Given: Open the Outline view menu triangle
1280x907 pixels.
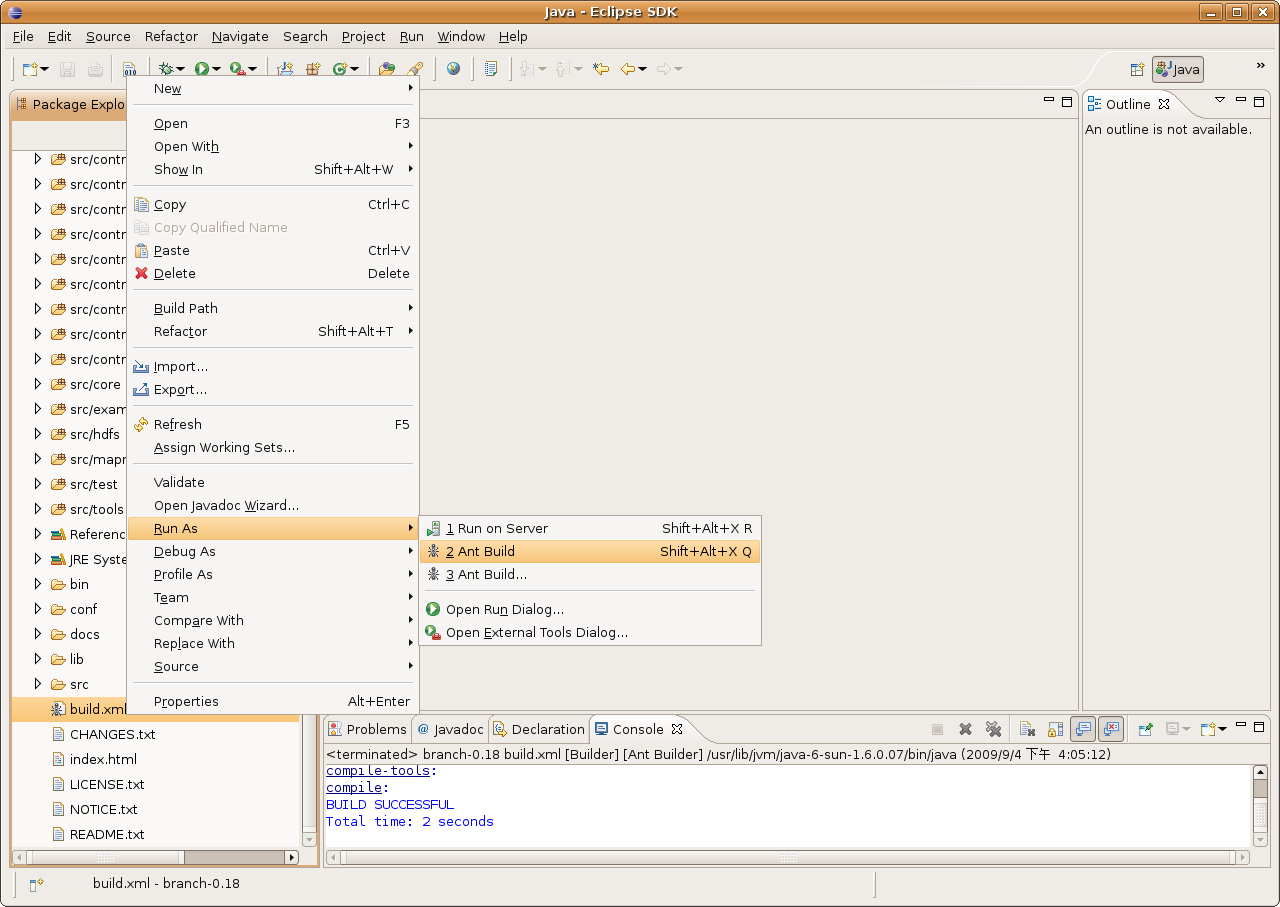Looking at the screenshot, I should coord(1219,100).
